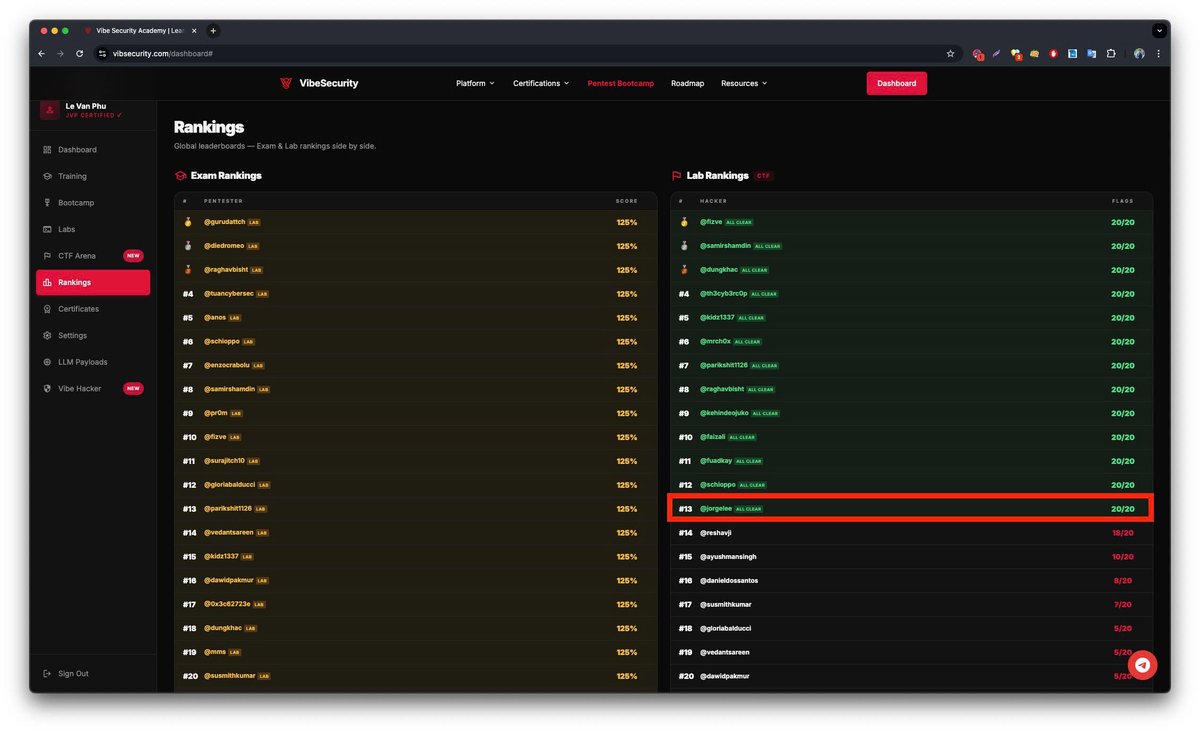This screenshot has width=1200, height=732.
Task: Click @surajitch10 in Exam Rankings
Action: (x=224, y=461)
